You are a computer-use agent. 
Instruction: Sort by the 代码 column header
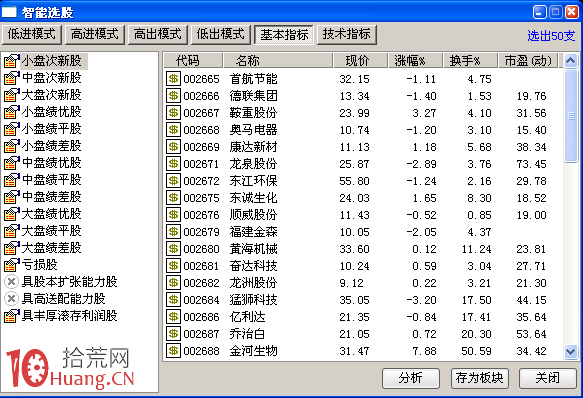click(193, 61)
